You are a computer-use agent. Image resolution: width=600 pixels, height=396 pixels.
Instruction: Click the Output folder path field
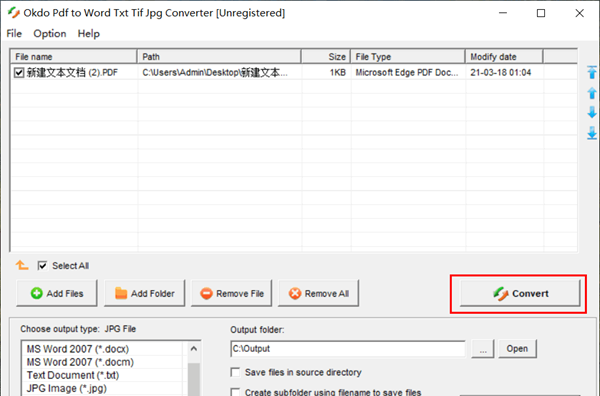point(348,349)
